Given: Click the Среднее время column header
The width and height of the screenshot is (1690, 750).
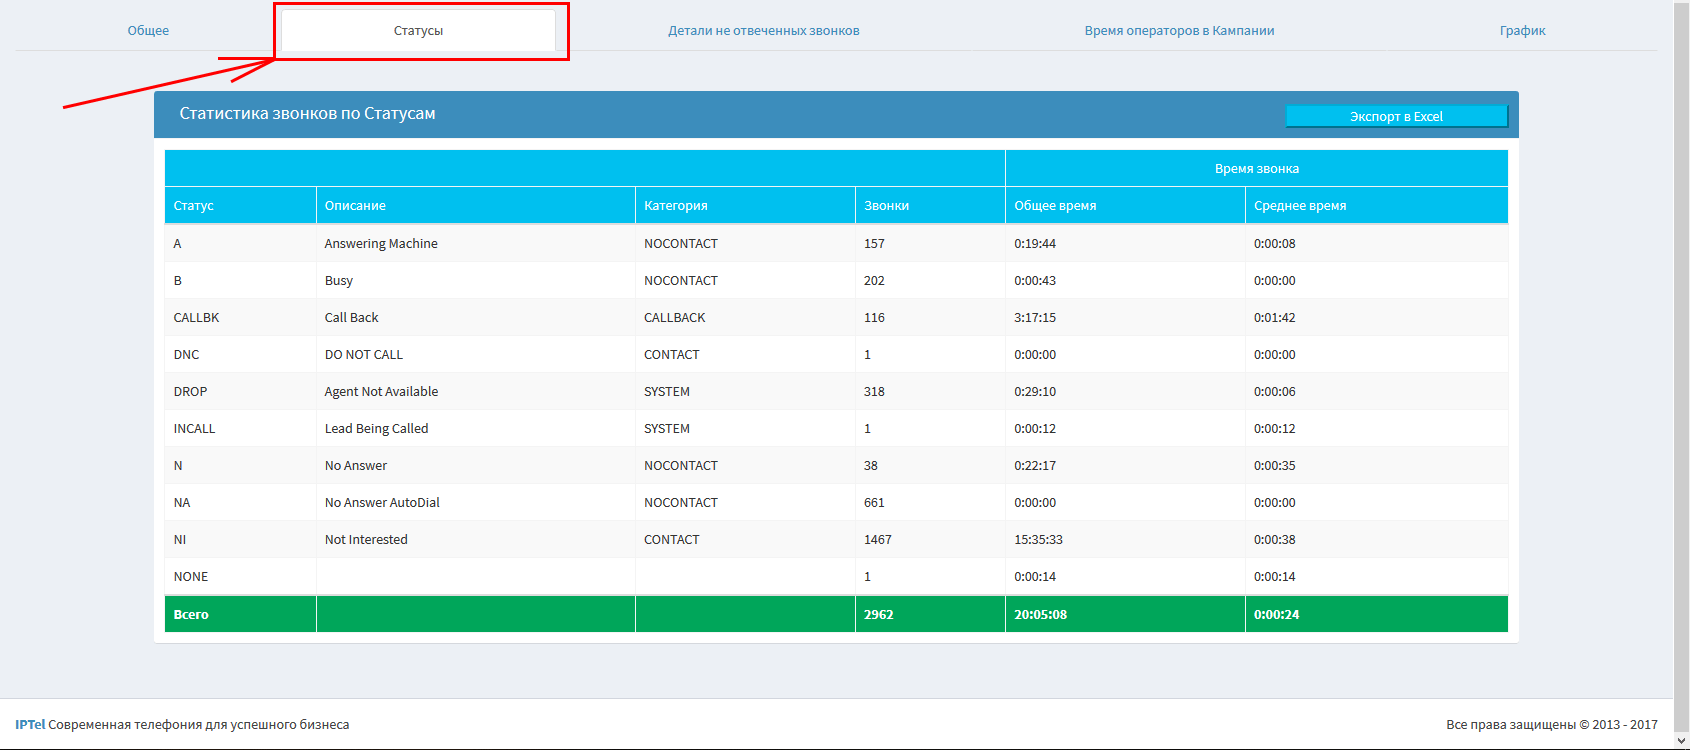Looking at the screenshot, I should (1377, 205).
